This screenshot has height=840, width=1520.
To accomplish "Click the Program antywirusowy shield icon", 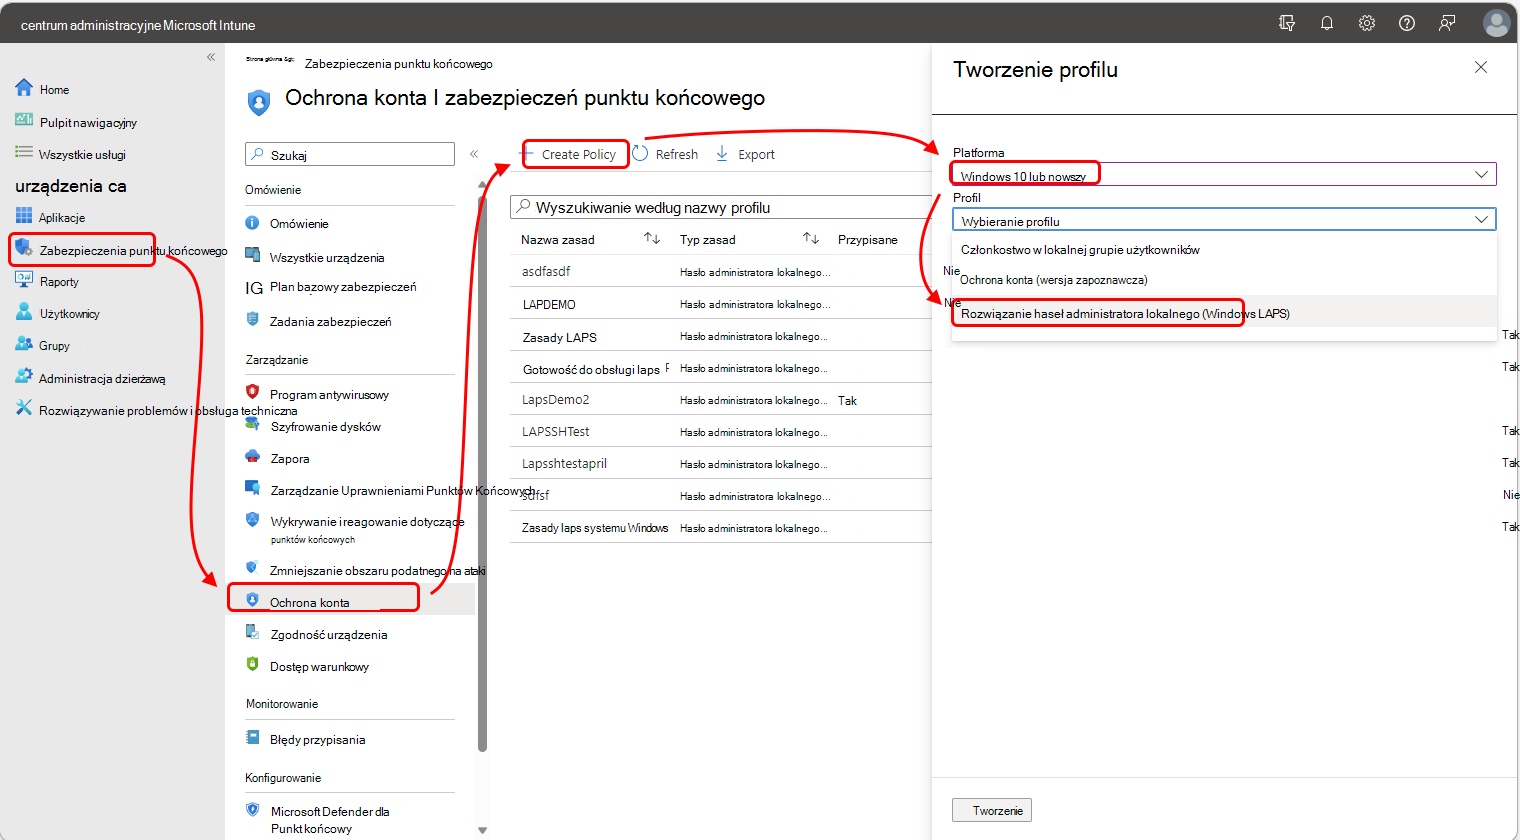I will point(253,392).
